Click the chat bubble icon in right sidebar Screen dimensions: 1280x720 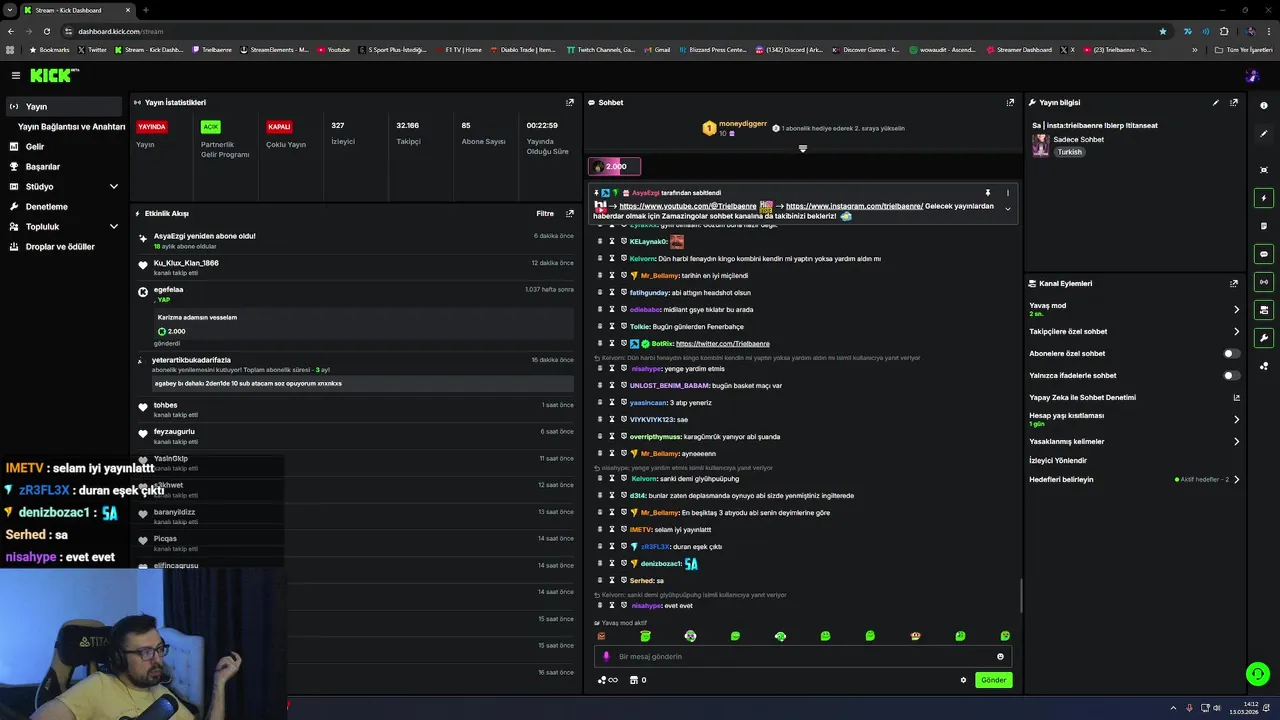coord(1264,254)
